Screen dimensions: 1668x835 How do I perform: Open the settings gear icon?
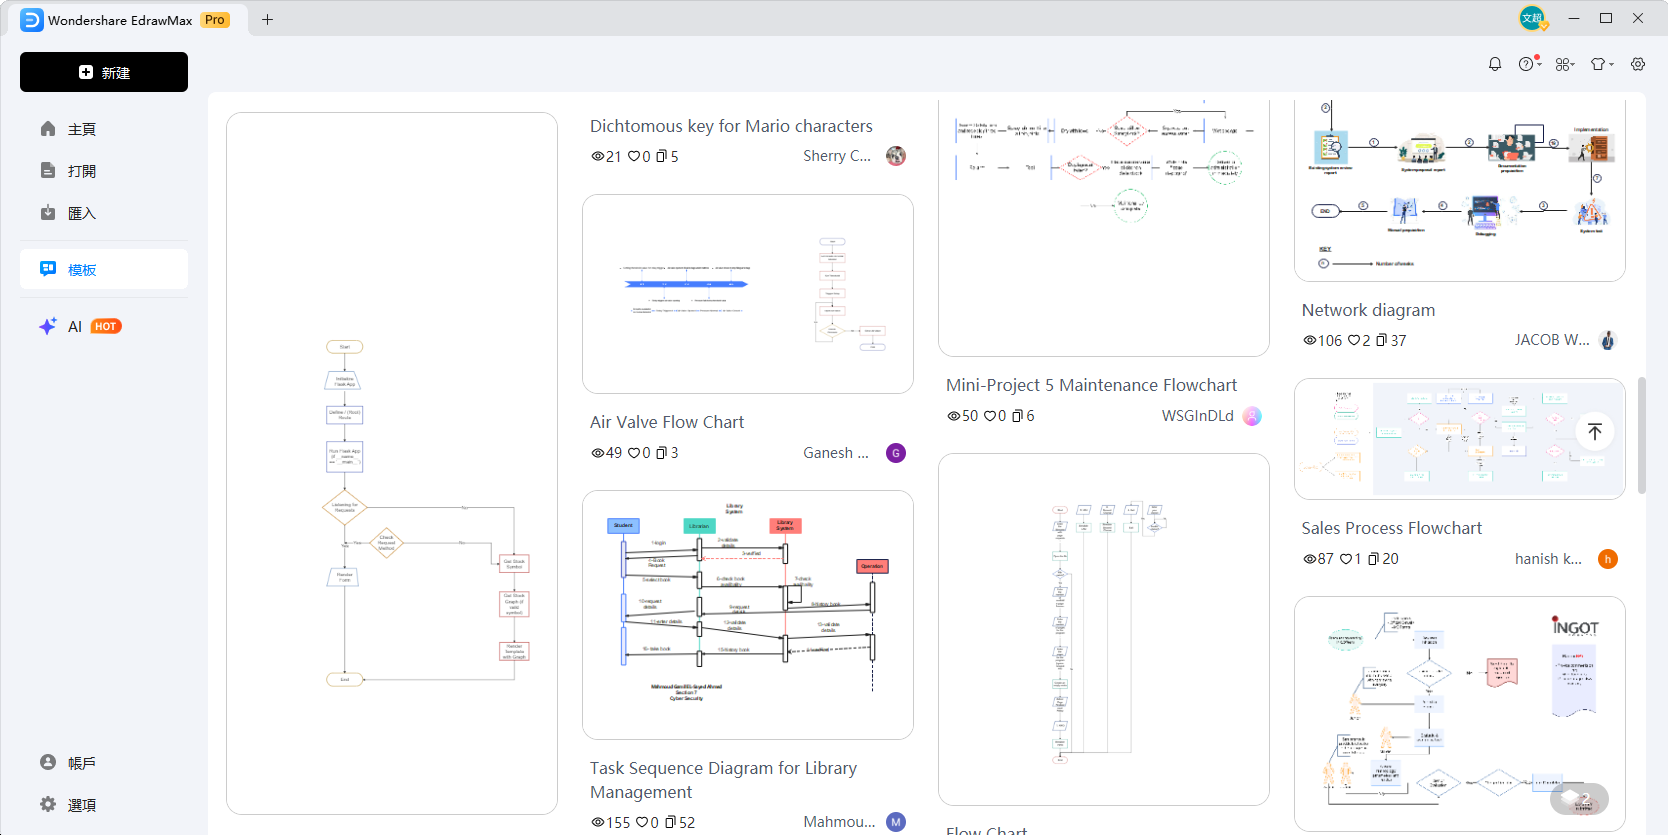pos(1638,64)
